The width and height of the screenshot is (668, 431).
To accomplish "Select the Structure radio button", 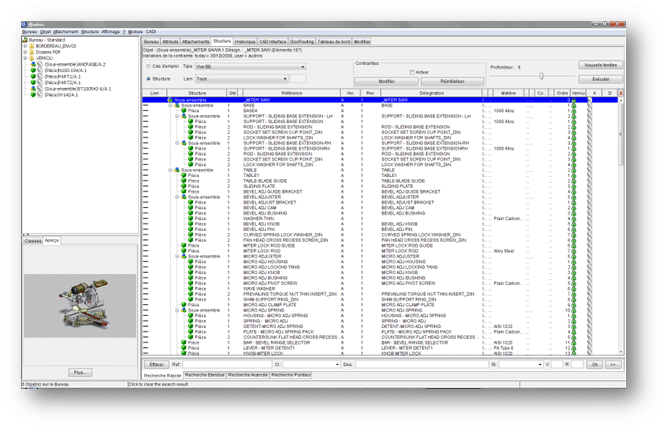I will [x=148, y=79].
